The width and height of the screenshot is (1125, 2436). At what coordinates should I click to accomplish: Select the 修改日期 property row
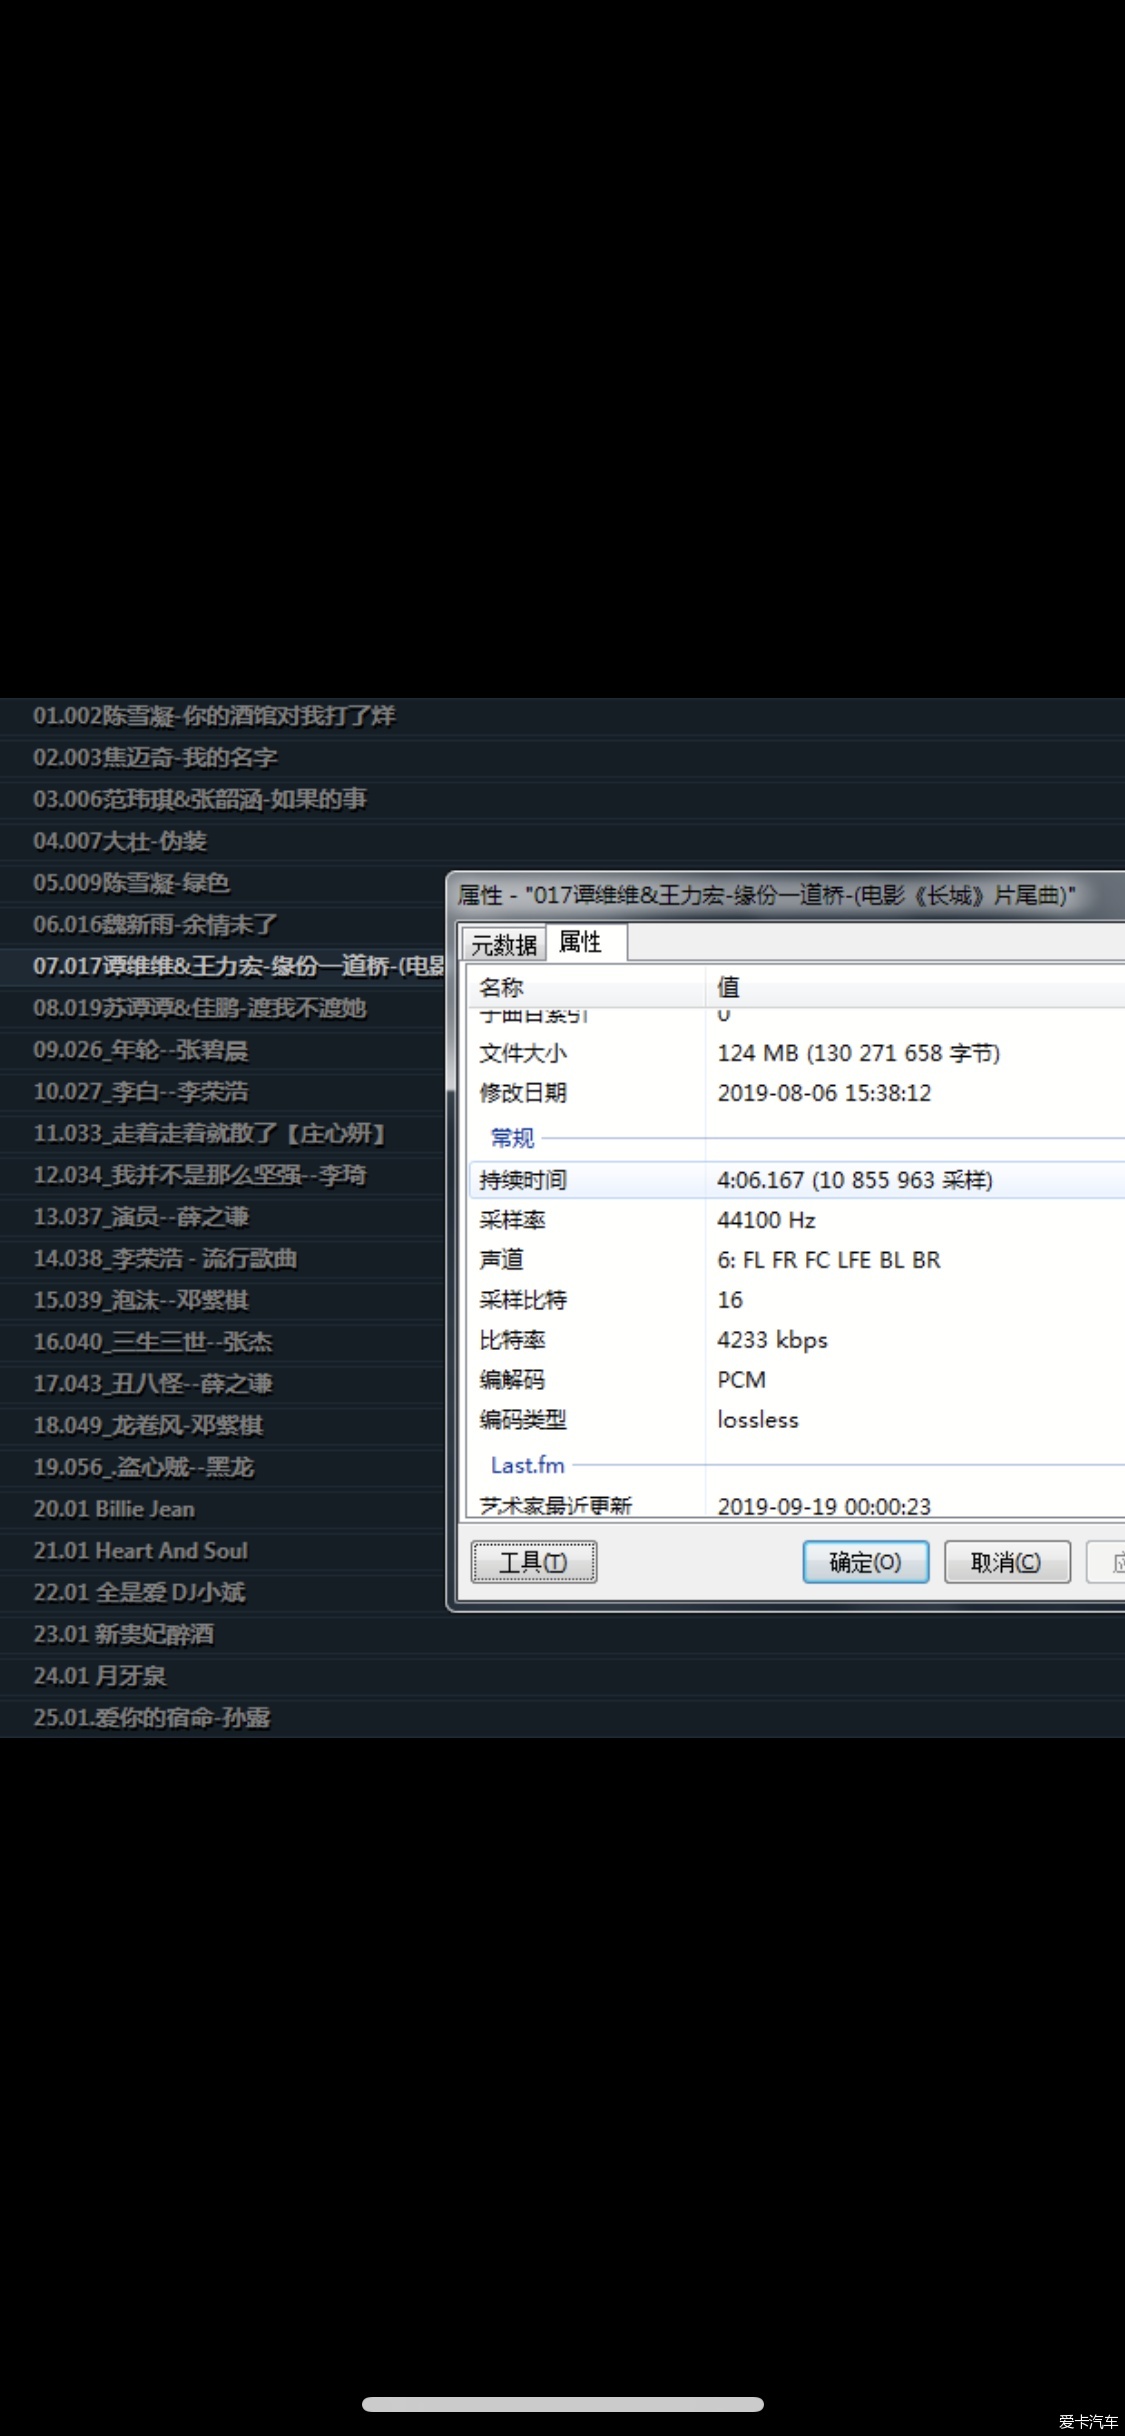pyautogui.click(x=797, y=1093)
